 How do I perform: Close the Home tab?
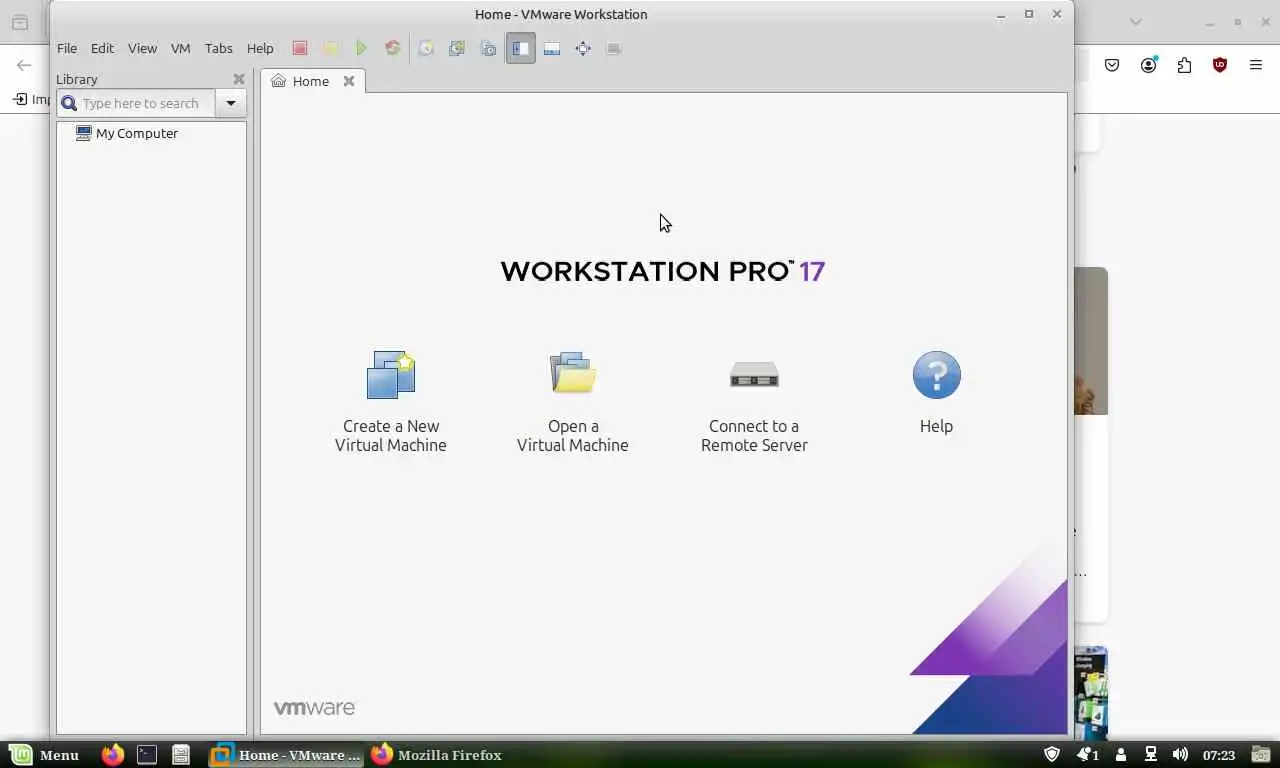(349, 81)
